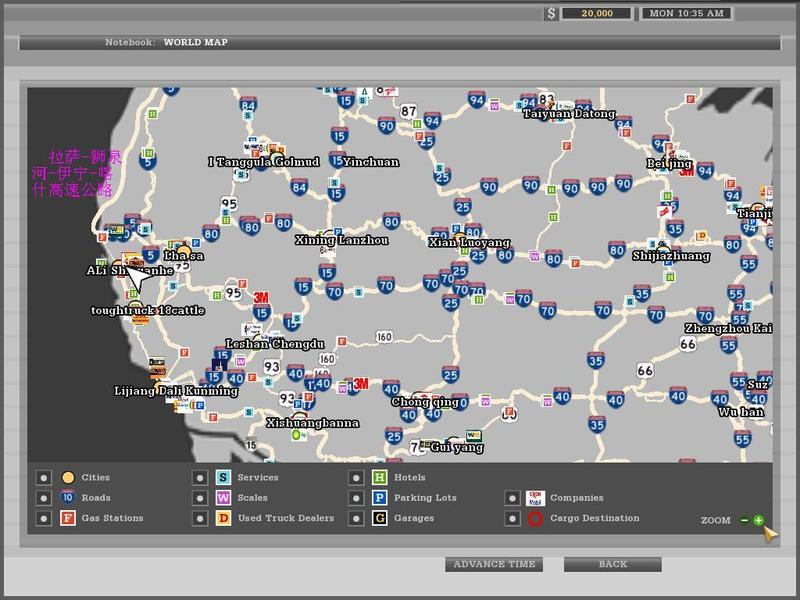Click the green Hotels H legend icon
This screenshot has height=600, width=800.
pyautogui.click(x=380, y=478)
